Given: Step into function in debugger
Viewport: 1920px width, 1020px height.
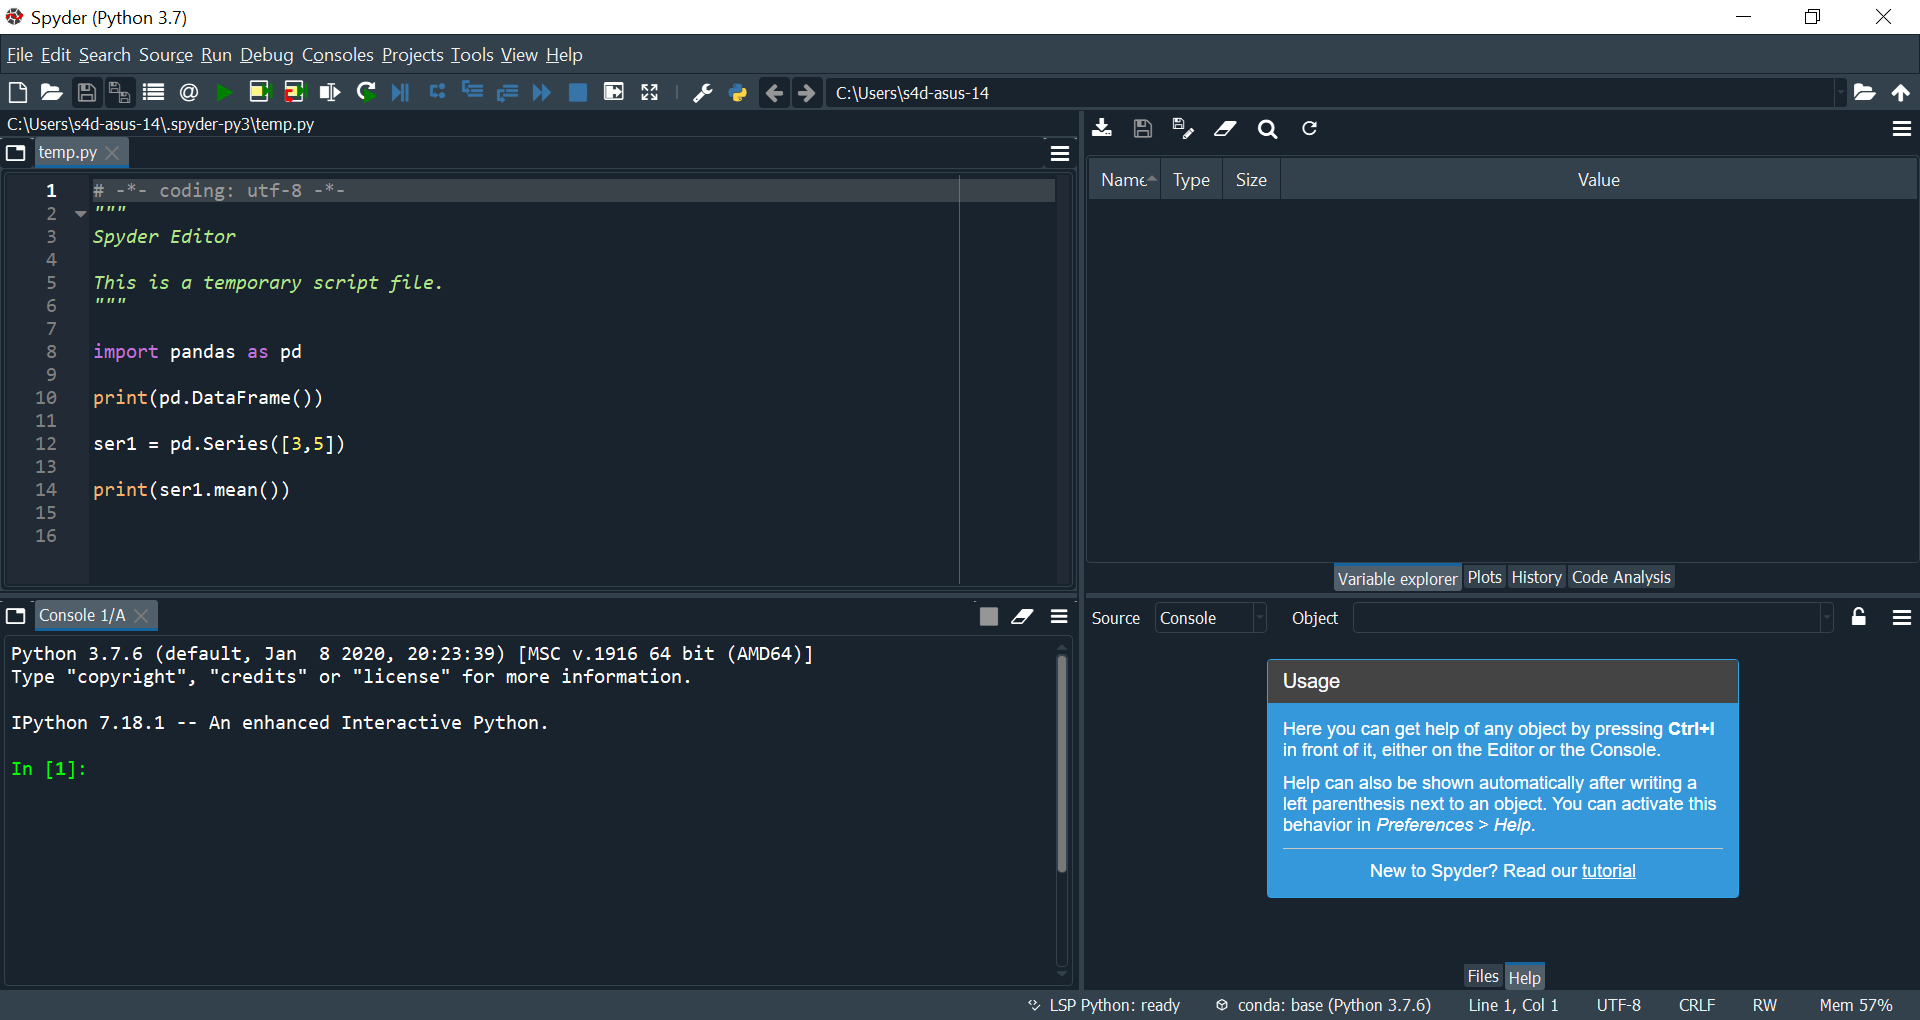Looking at the screenshot, I should pos(472,92).
